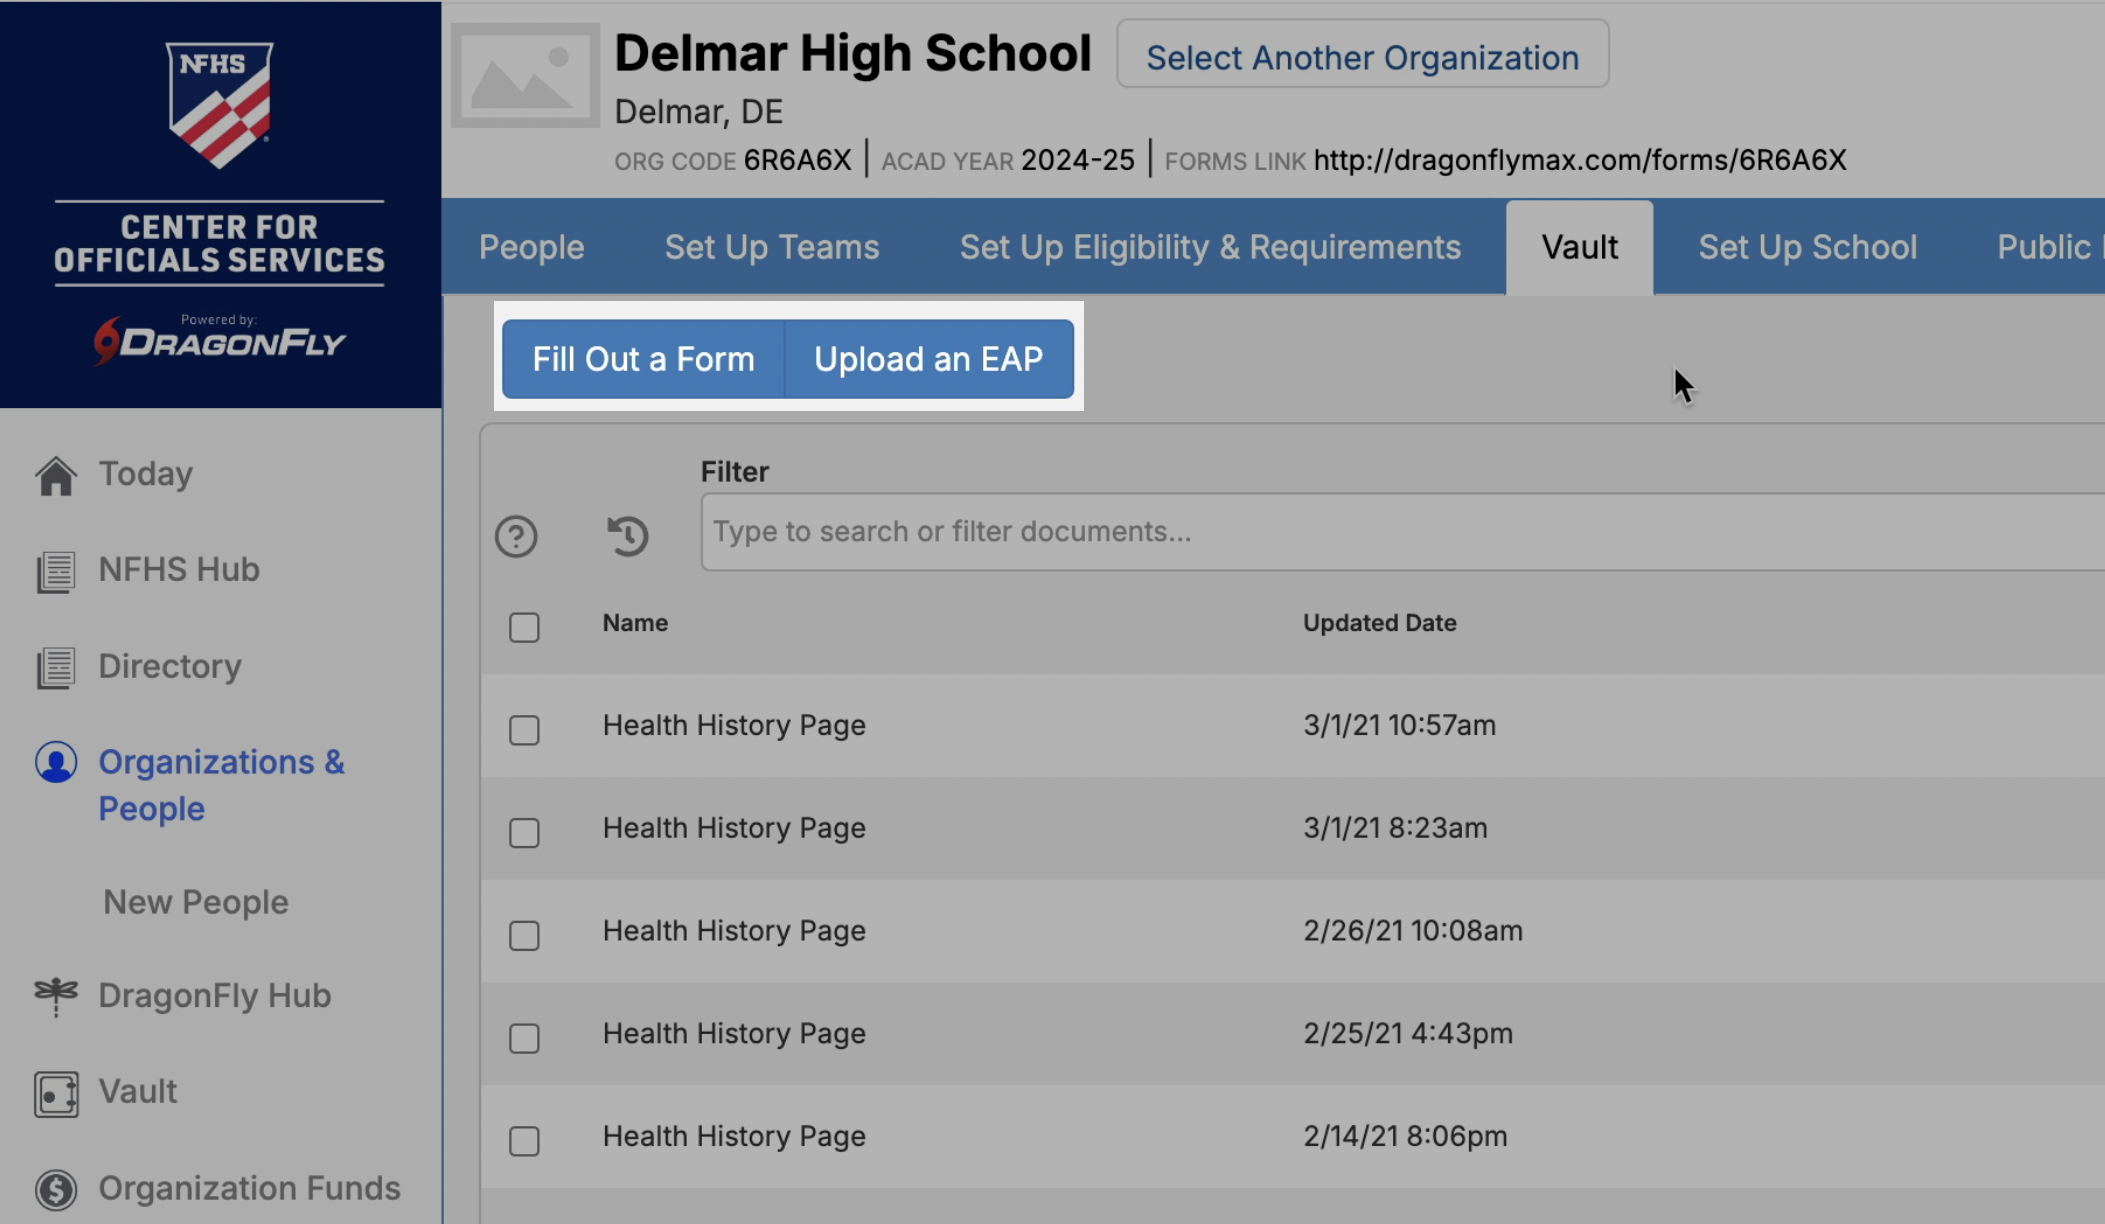Open the NFHS Hub newspaper icon
Viewport: 2105px width, 1224px height.
[x=56, y=571]
